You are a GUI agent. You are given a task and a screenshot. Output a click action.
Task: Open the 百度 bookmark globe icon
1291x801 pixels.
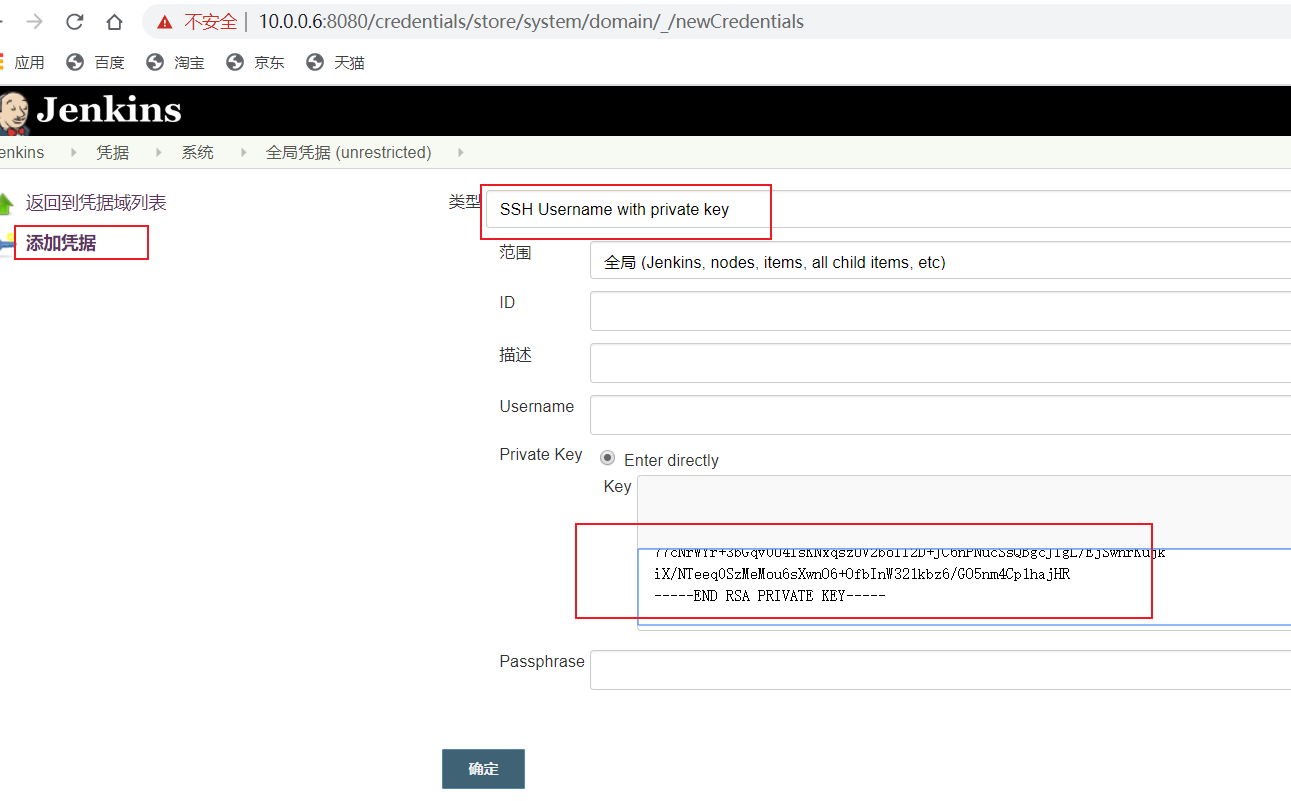click(x=75, y=63)
